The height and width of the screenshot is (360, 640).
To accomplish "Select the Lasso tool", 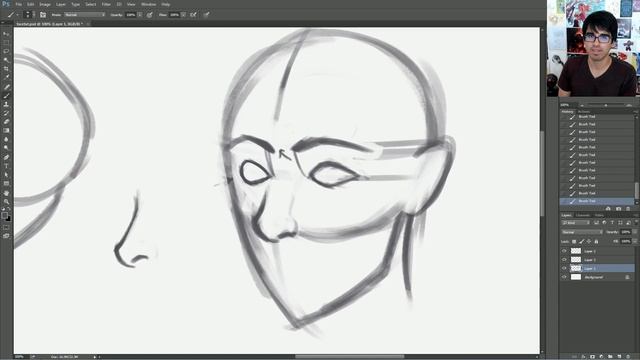I will 6,51.
